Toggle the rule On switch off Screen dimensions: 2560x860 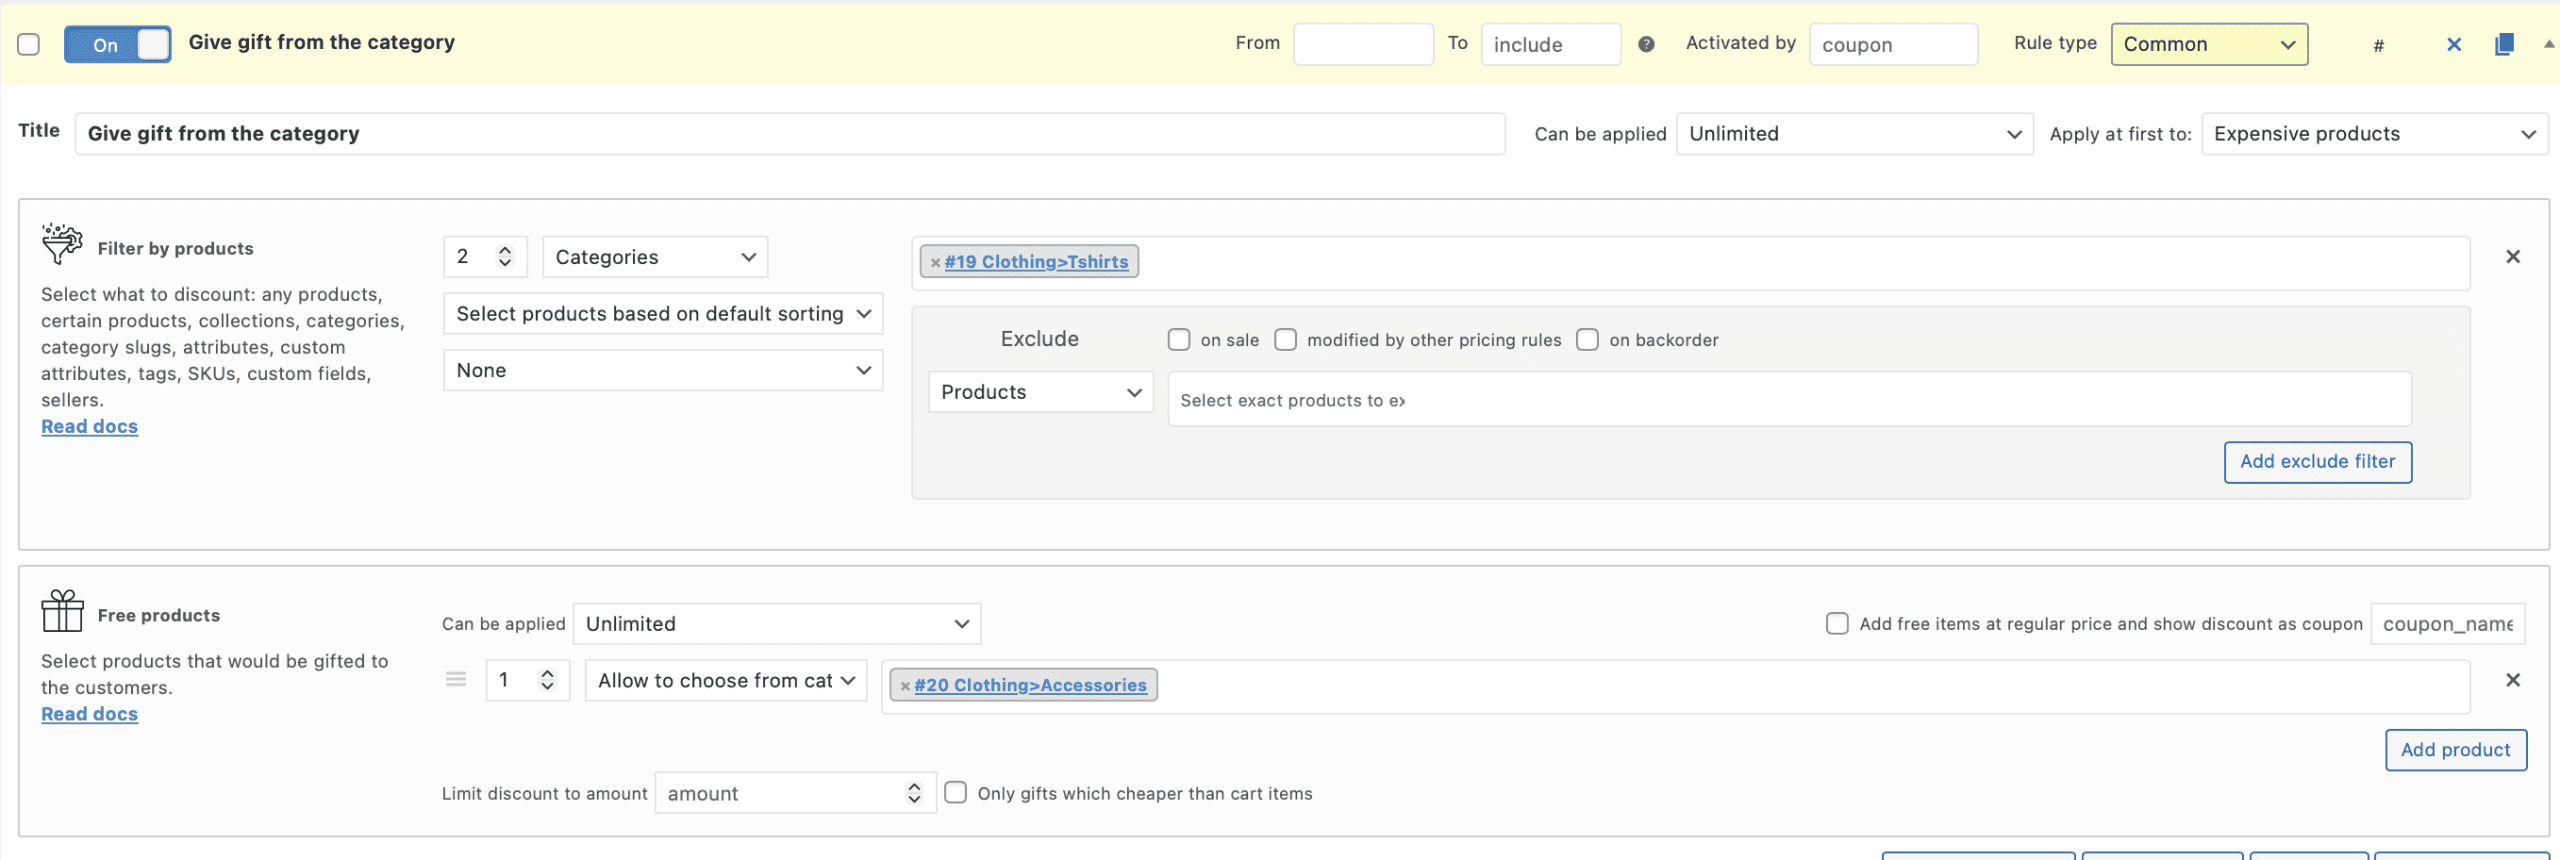pos(118,45)
